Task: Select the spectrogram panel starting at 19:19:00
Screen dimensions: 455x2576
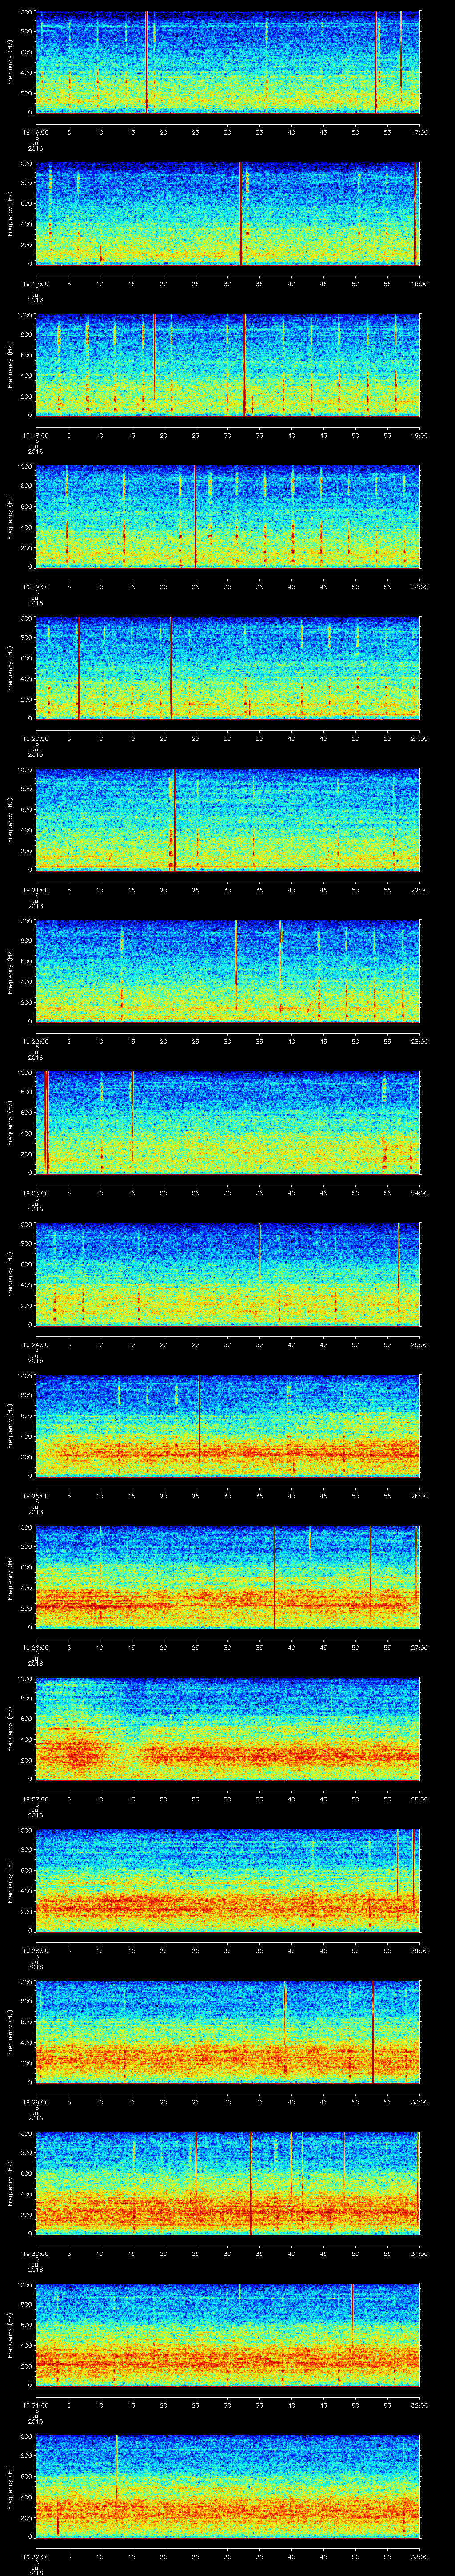Action: [227, 517]
